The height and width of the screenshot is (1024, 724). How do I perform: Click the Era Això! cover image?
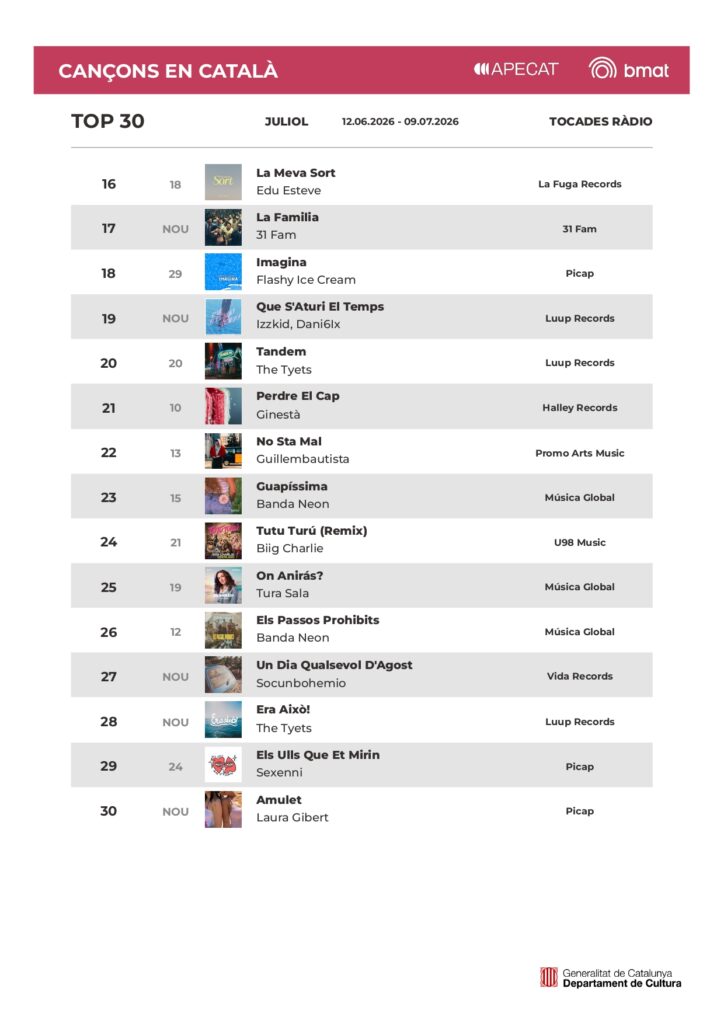coord(223,720)
